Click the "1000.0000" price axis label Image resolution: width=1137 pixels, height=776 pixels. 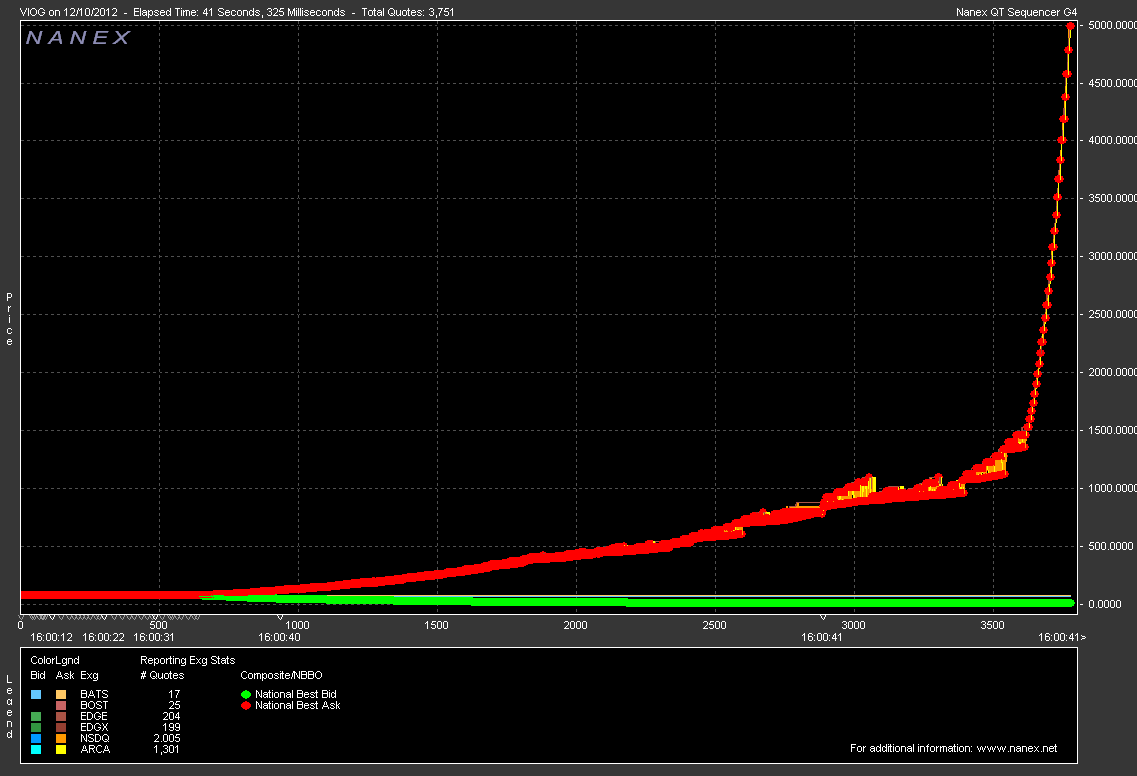point(1112,488)
